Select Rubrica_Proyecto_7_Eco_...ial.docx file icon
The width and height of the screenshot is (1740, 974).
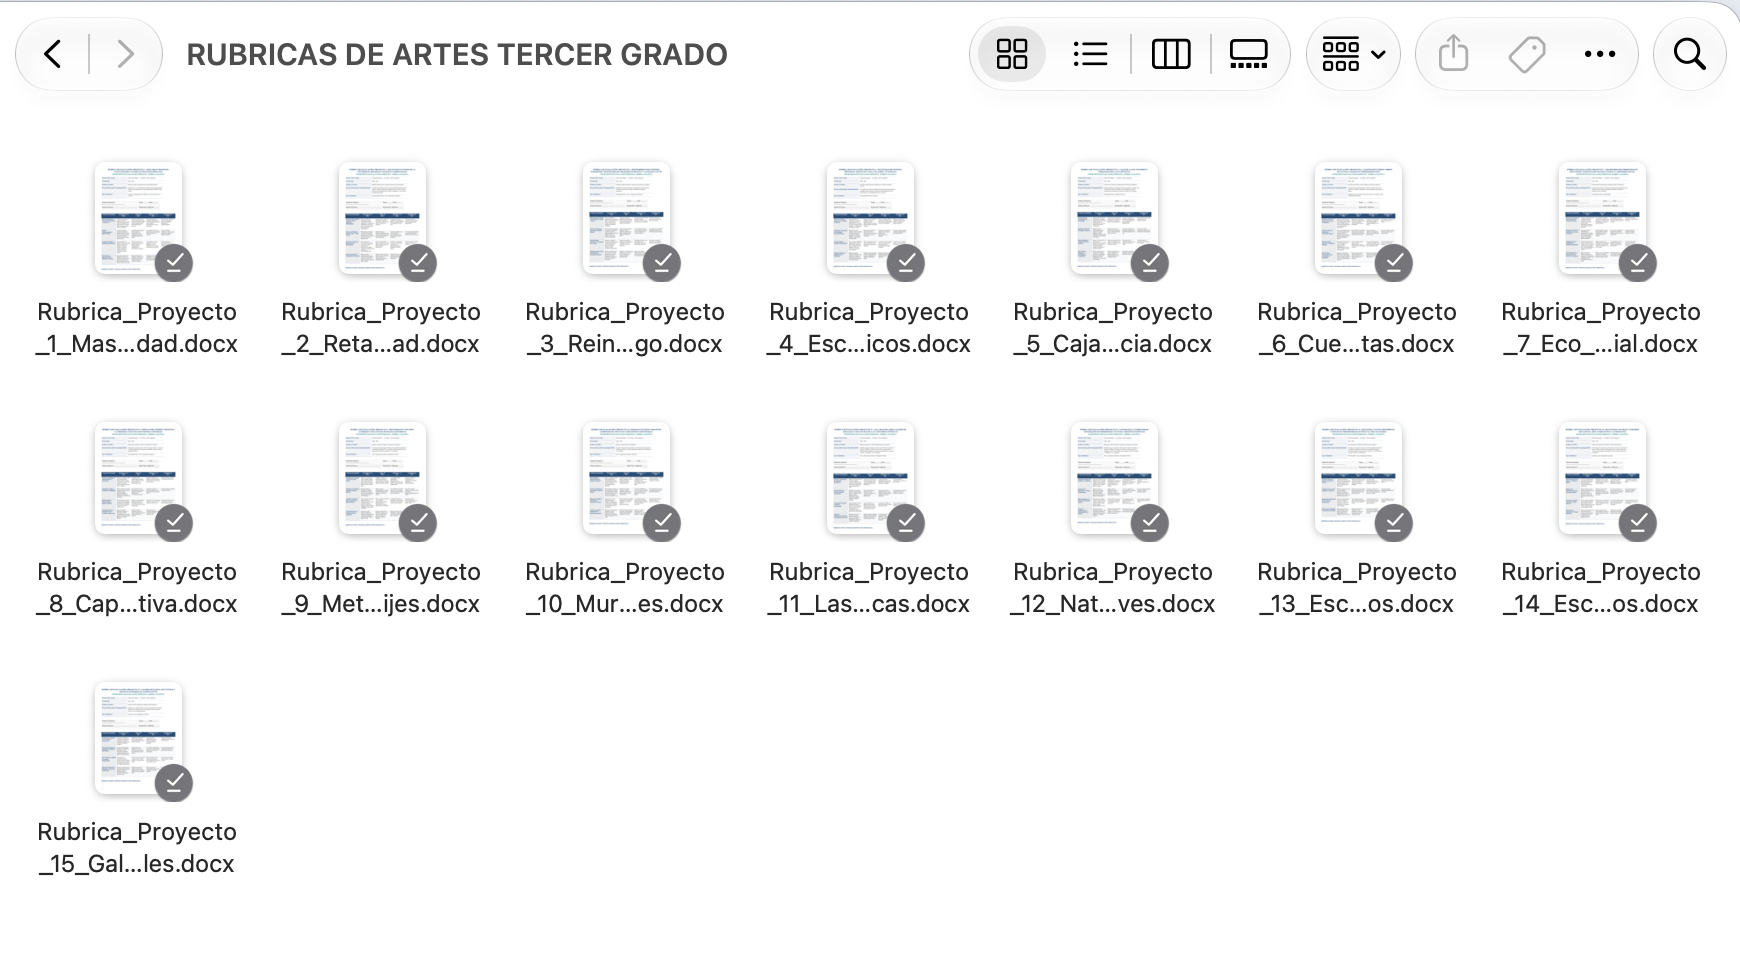1602,219
